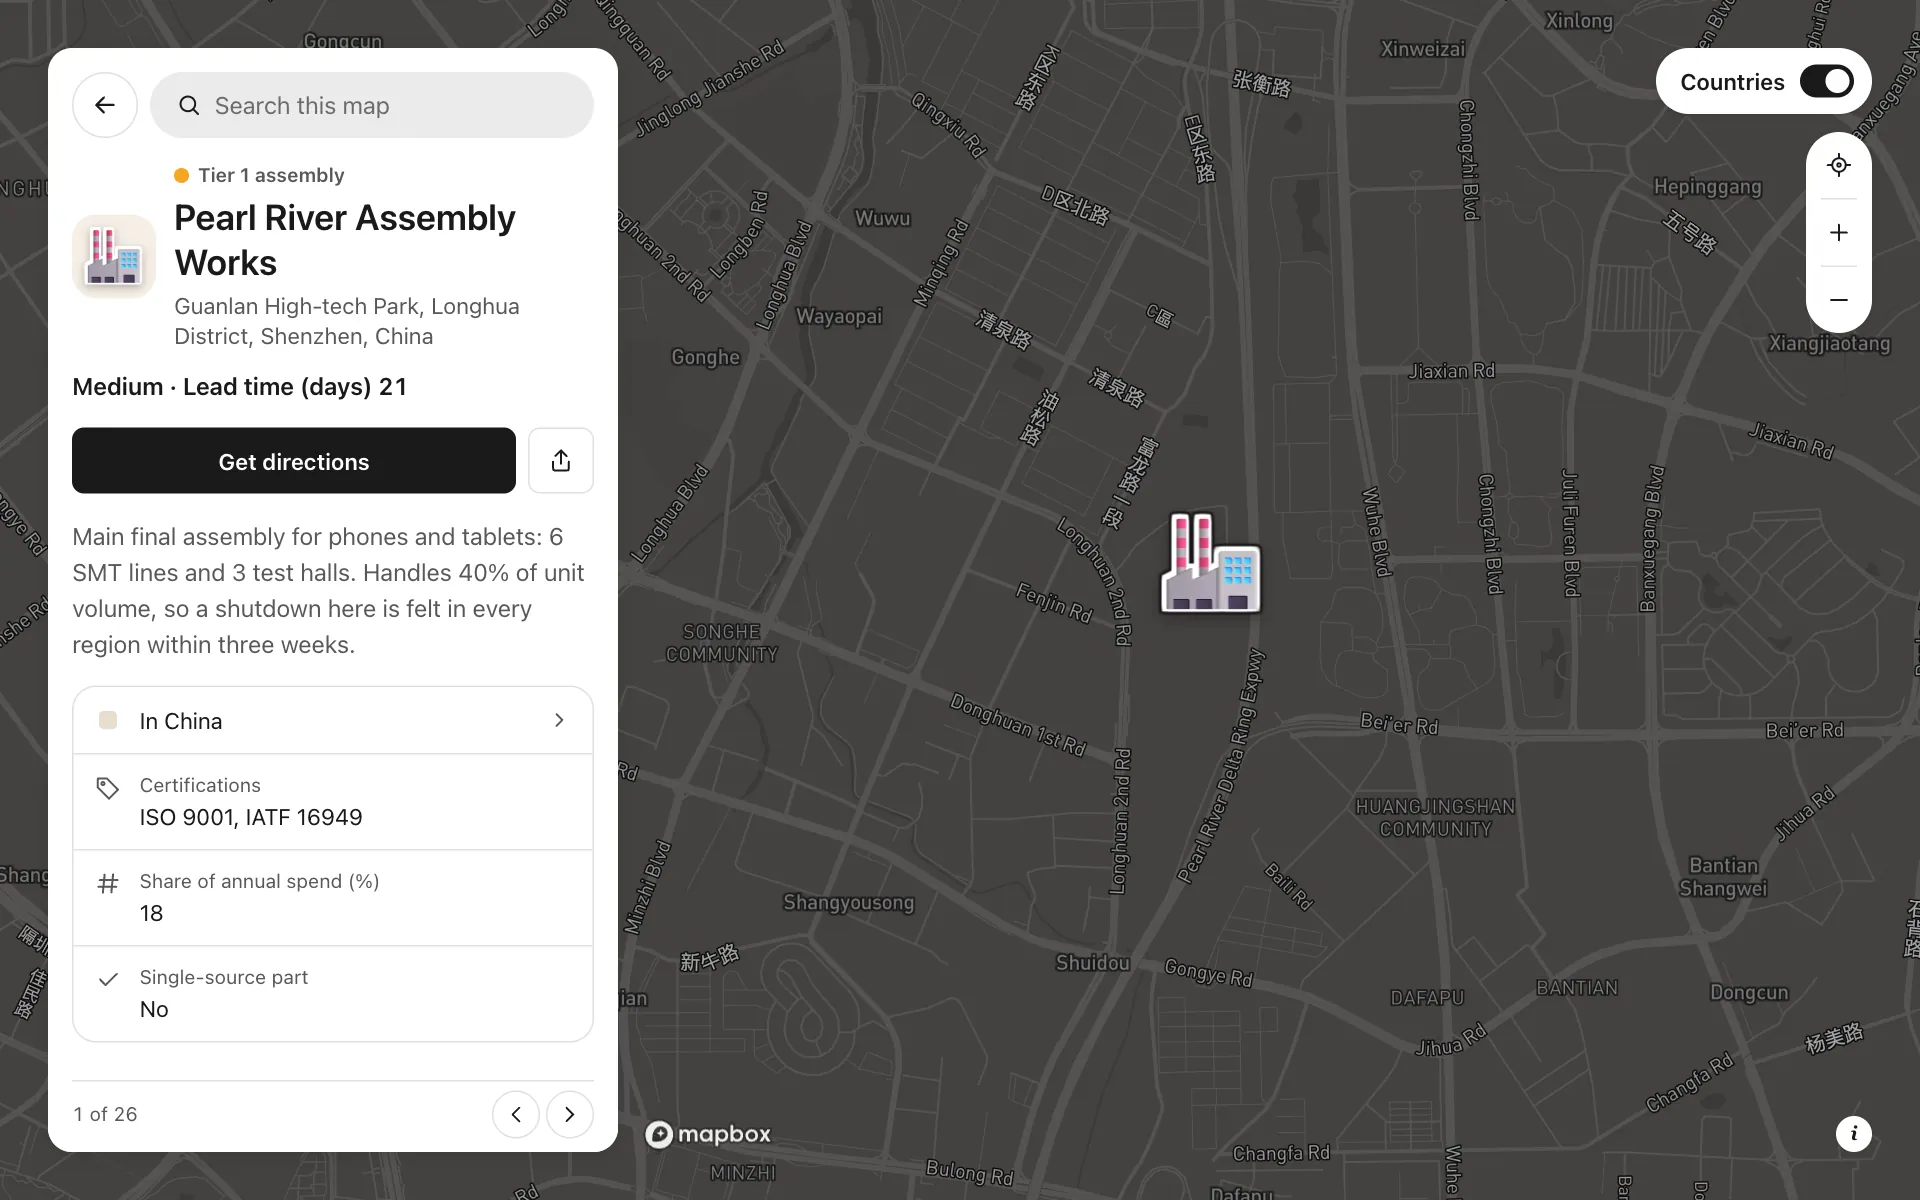This screenshot has width=1920, height=1200.
Task: Open the map info button
Action: [x=1854, y=1134]
